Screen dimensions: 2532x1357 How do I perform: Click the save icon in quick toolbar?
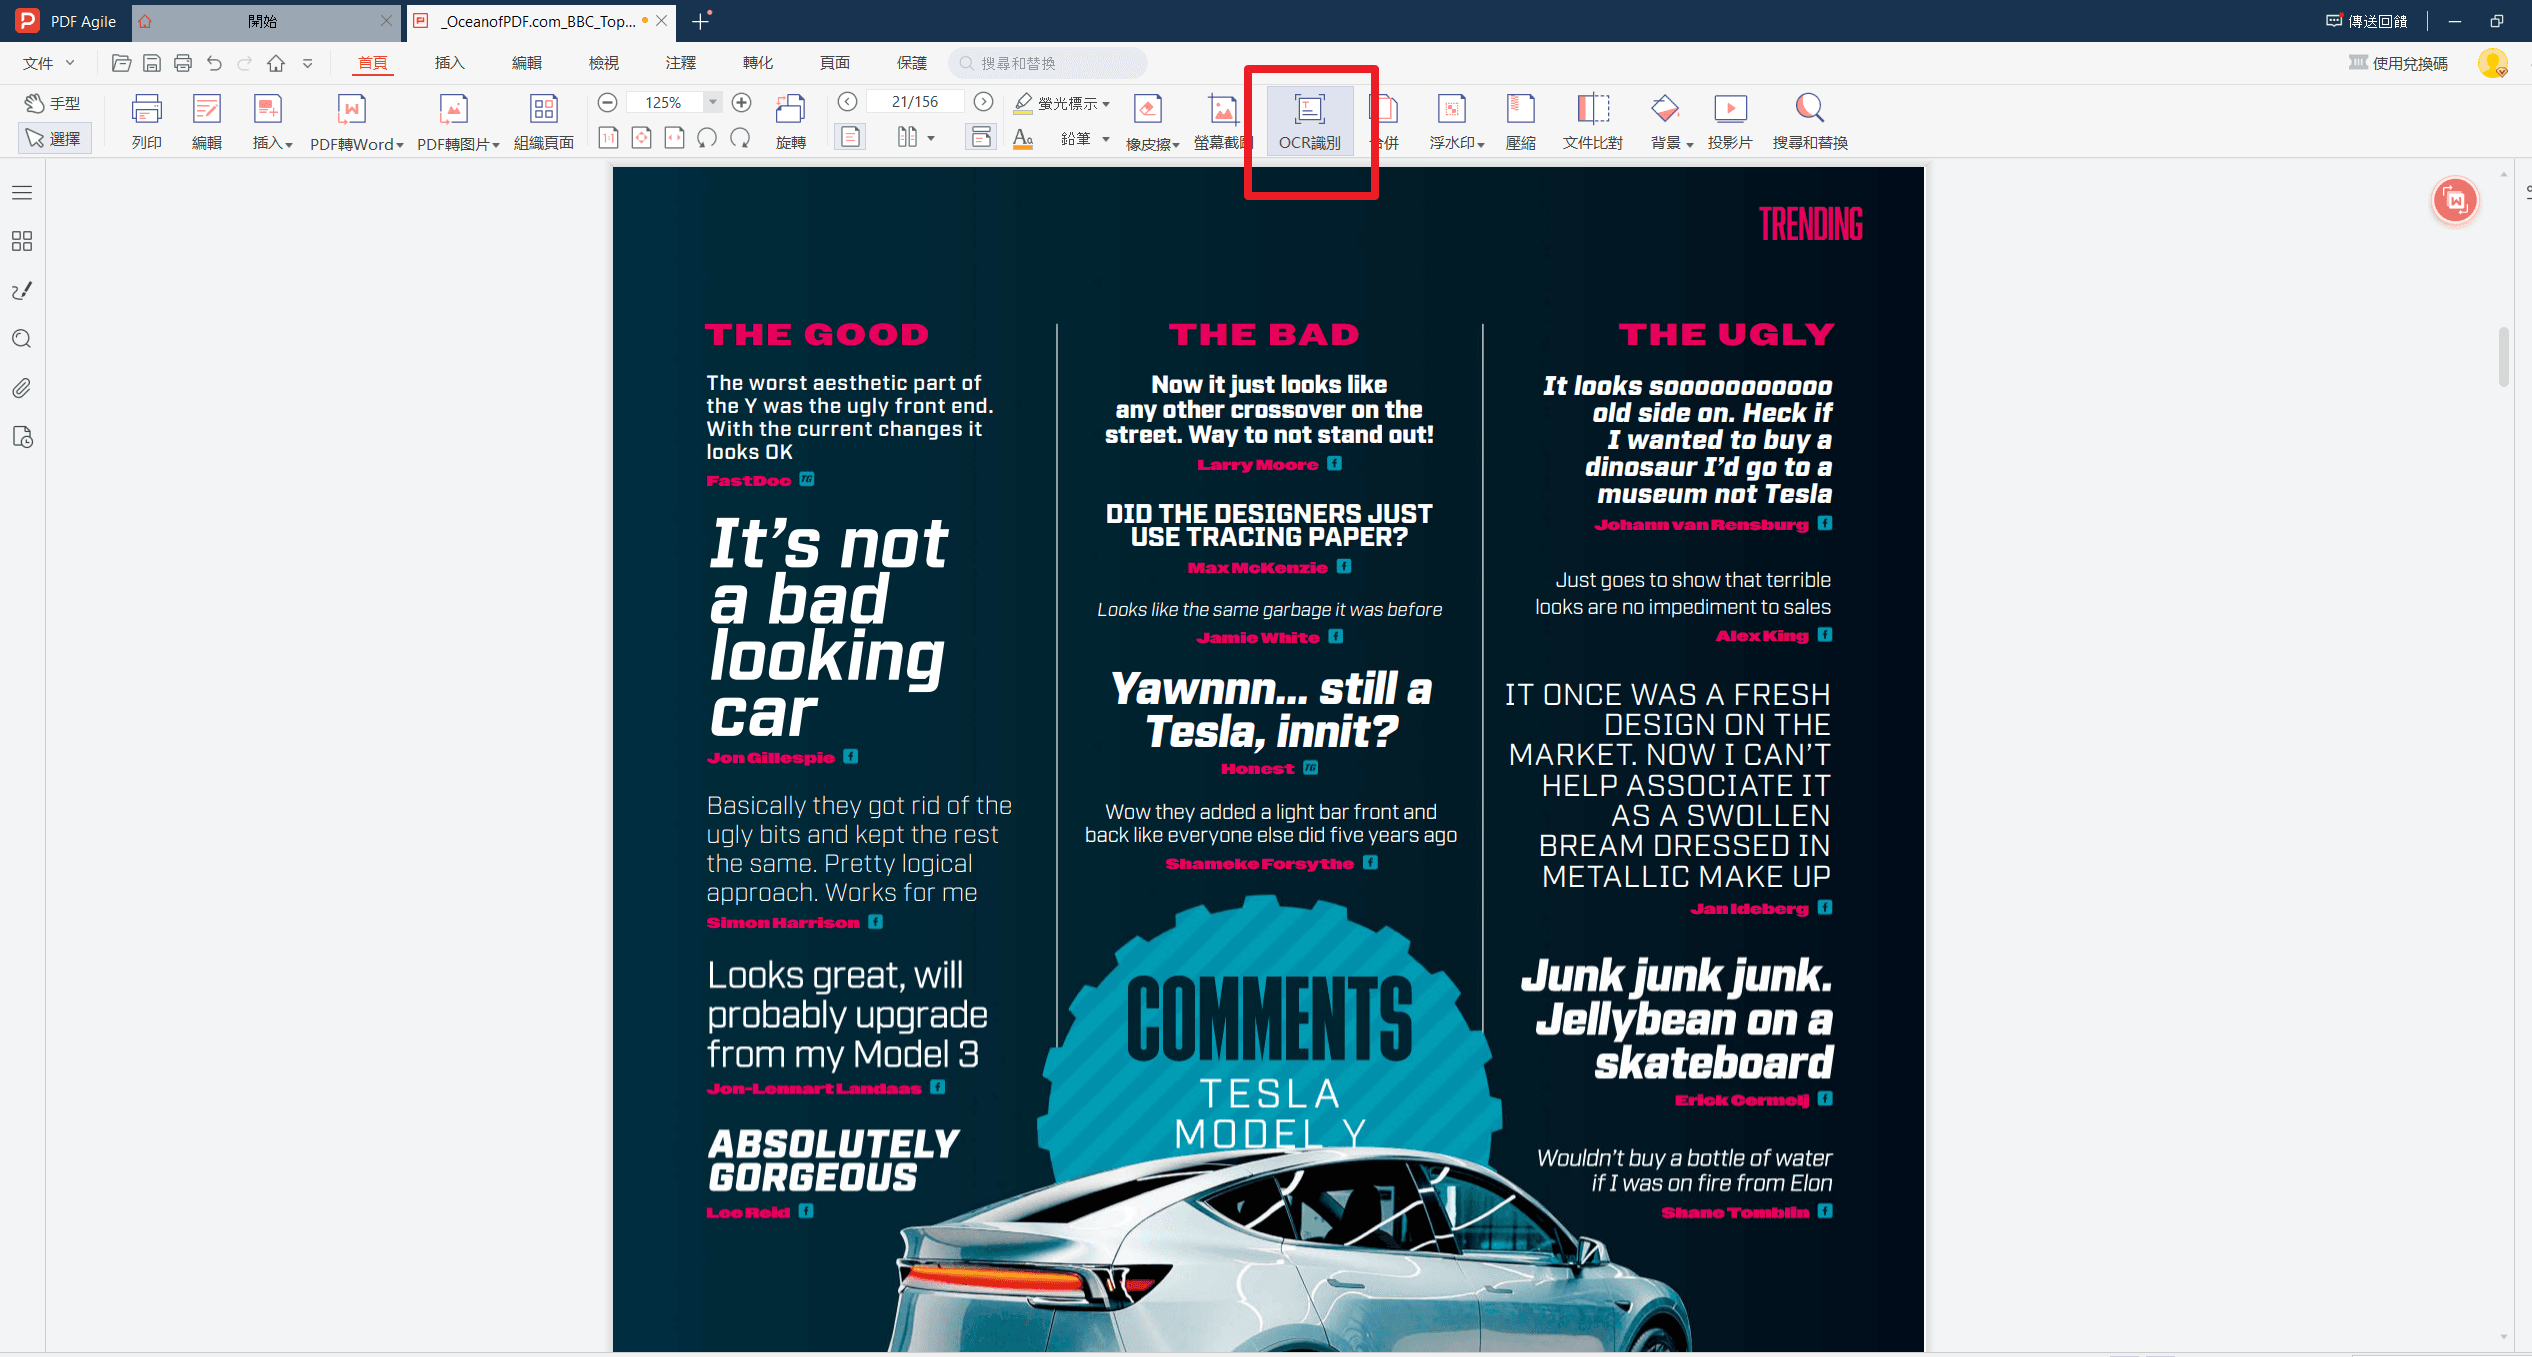click(152, 63)
